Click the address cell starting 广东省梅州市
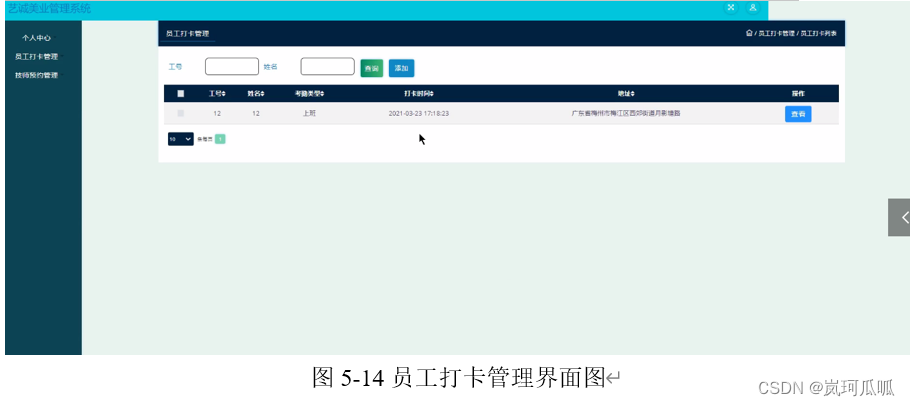The height and width of the screenshot is (406, 910). 626,114
